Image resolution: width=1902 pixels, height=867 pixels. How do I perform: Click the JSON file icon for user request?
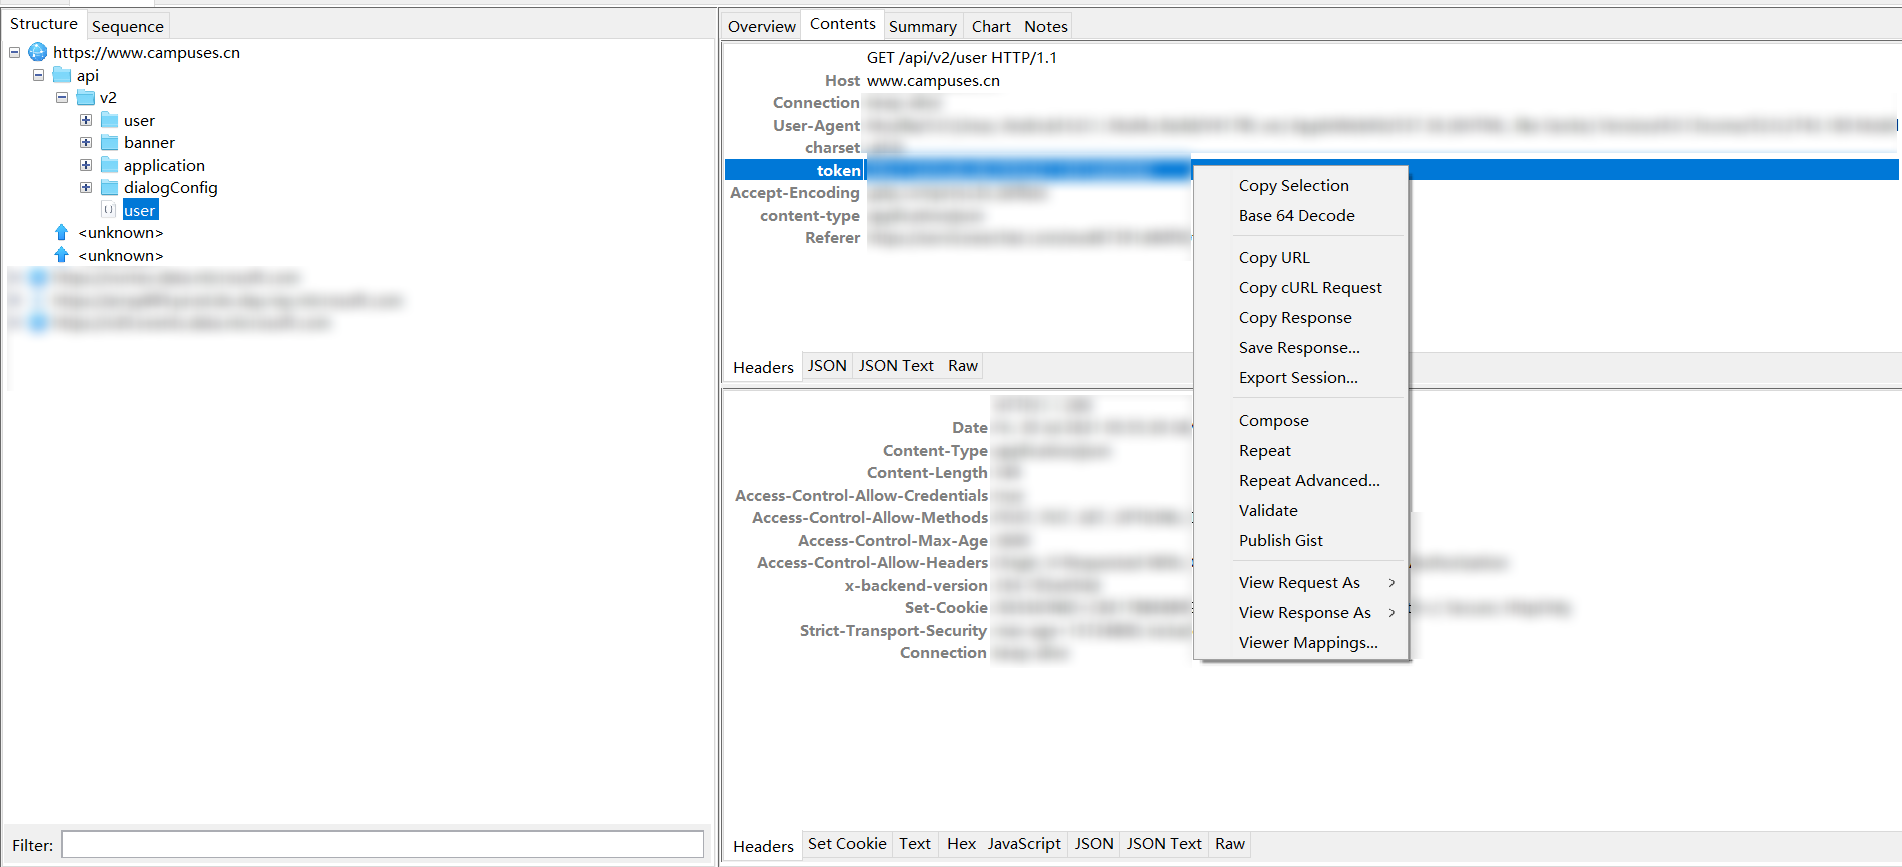point(109,210)
